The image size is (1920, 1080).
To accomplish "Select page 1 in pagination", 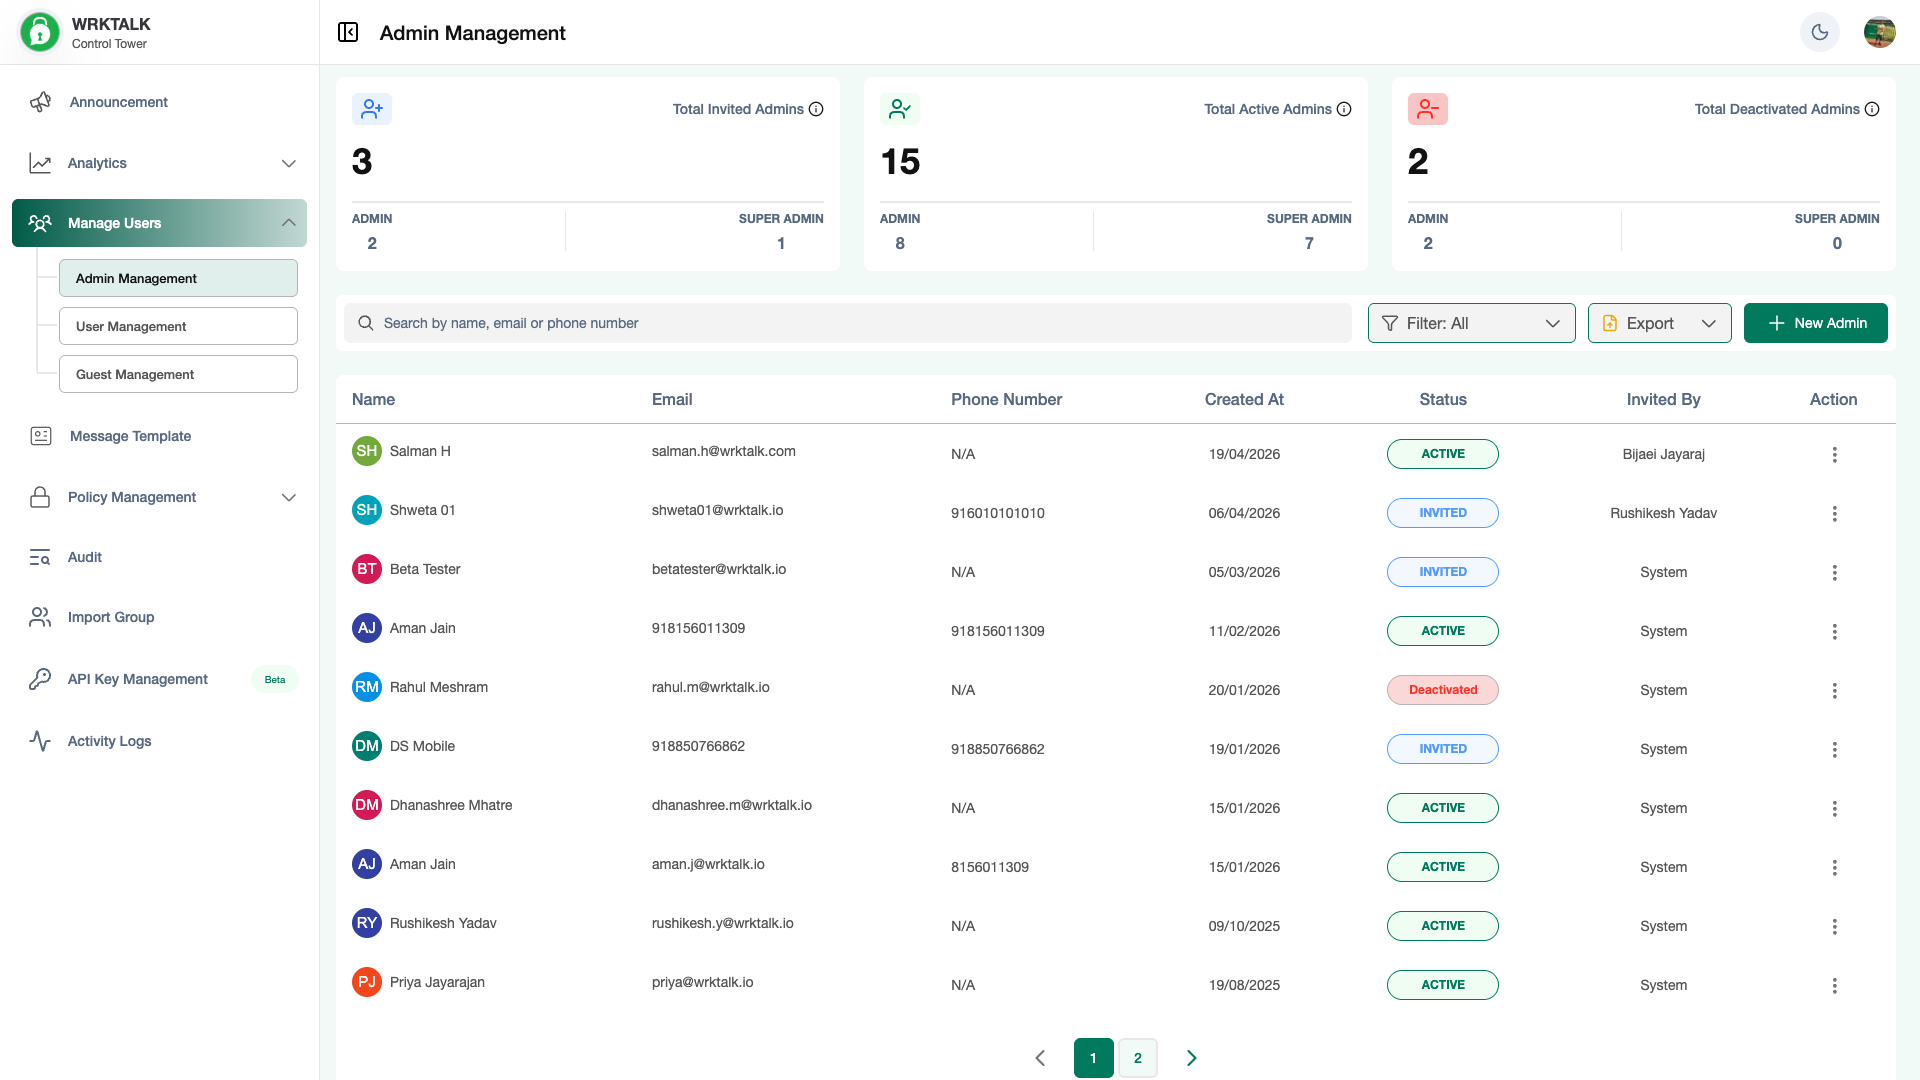I will click(x=1093, y=1058).
